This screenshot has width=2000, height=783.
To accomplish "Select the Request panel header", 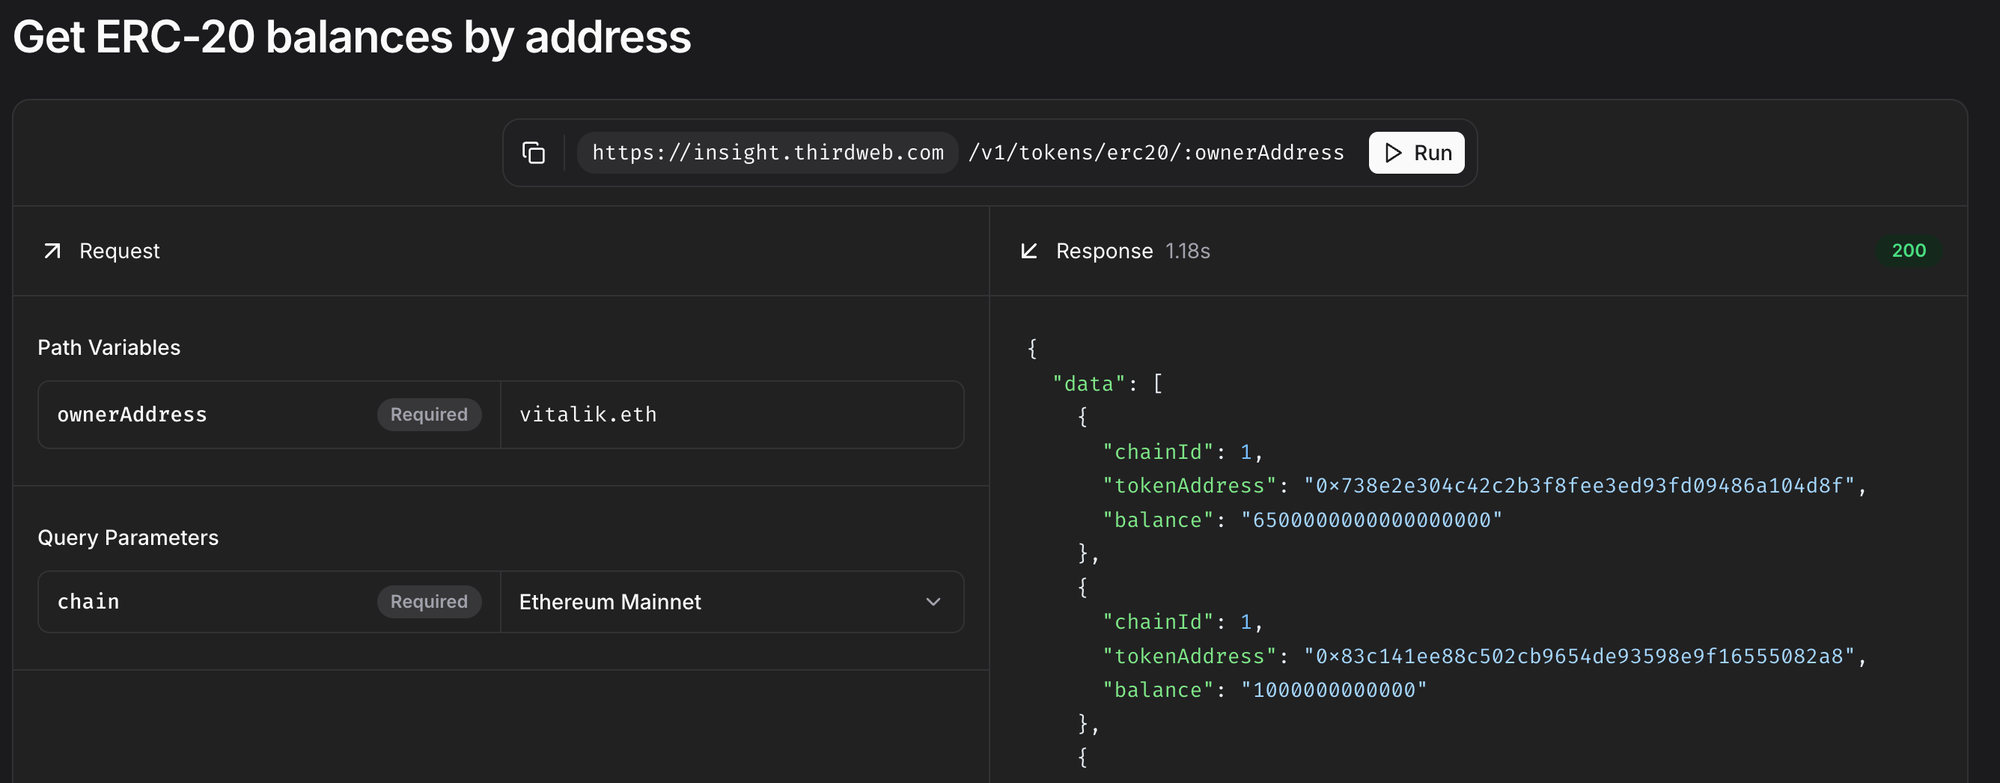I will click(x=119, y=251).
